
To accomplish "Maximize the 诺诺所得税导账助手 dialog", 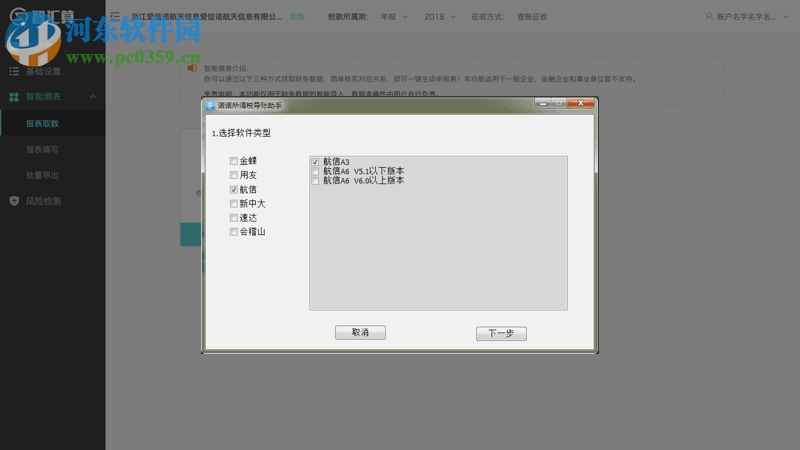I will click(x=559, y=103).
